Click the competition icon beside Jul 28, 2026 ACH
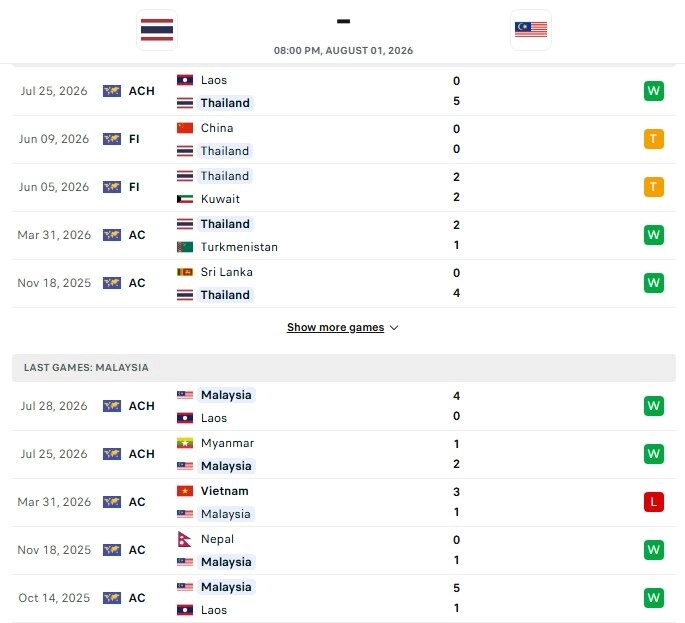The width and height of the screenshot is (685, 623). click(x=112, y=406)
